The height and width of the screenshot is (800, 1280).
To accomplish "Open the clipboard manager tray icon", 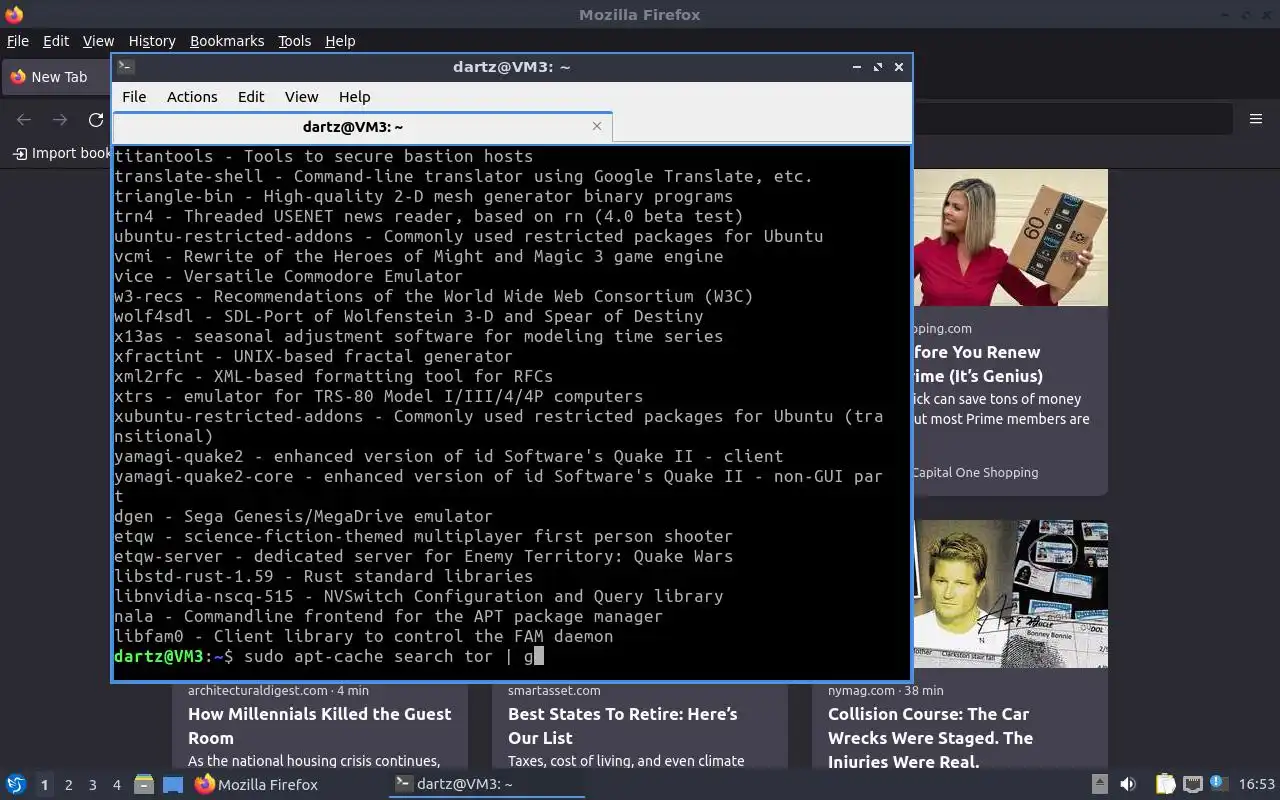I will (x=1165, y=785).
